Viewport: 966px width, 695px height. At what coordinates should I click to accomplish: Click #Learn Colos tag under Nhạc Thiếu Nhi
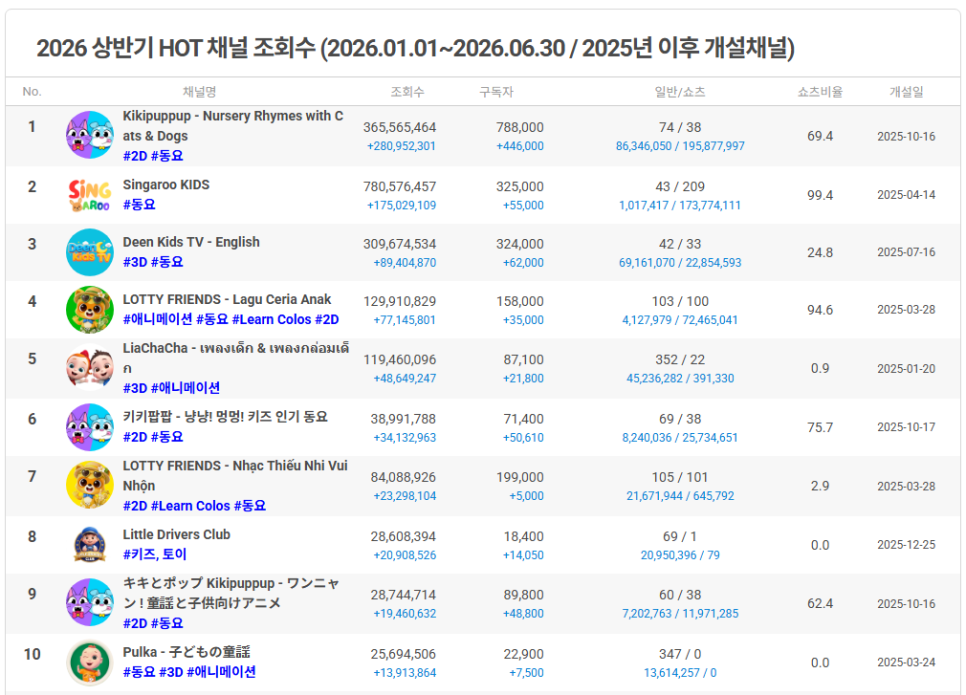190,506
